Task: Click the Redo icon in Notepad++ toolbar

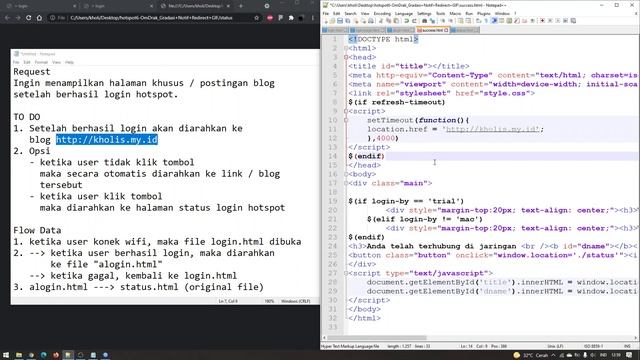Action: point(414,21)
